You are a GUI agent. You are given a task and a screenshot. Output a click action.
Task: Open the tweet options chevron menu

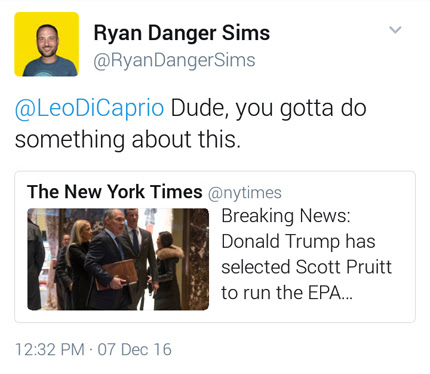(395, 30)
